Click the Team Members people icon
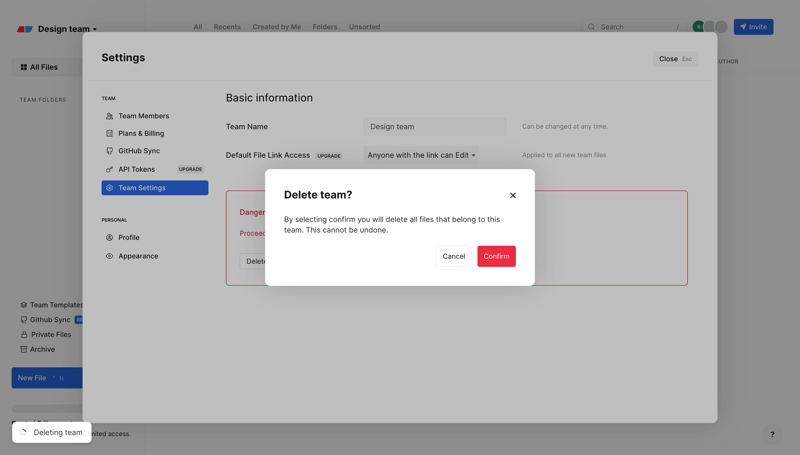This screenshot has height=455, width=800. pyautogui.click(x=109, y=116)
